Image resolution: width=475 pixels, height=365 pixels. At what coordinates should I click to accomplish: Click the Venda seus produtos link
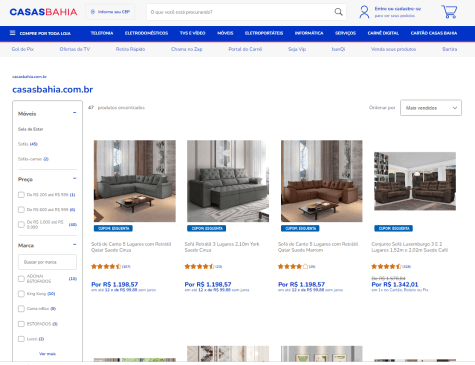tap(393, 49)
